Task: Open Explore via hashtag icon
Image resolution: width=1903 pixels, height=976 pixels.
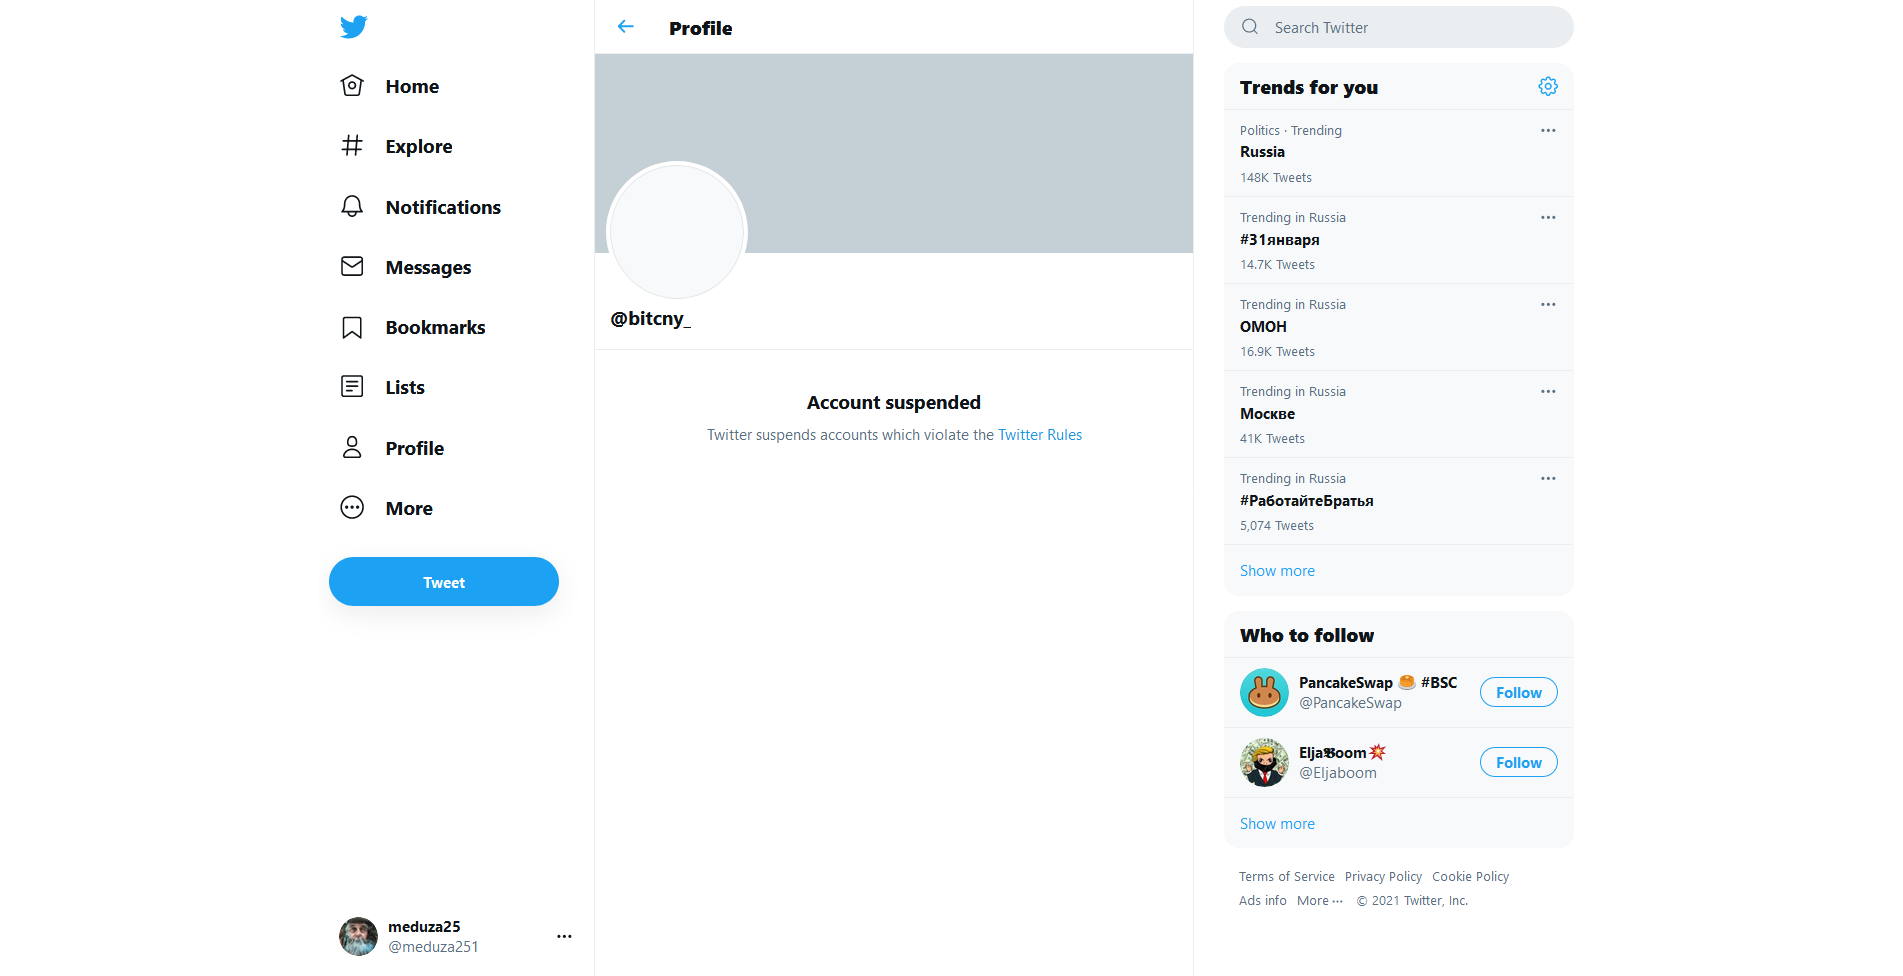Action: pyautogui.click(x=352, y=146)
